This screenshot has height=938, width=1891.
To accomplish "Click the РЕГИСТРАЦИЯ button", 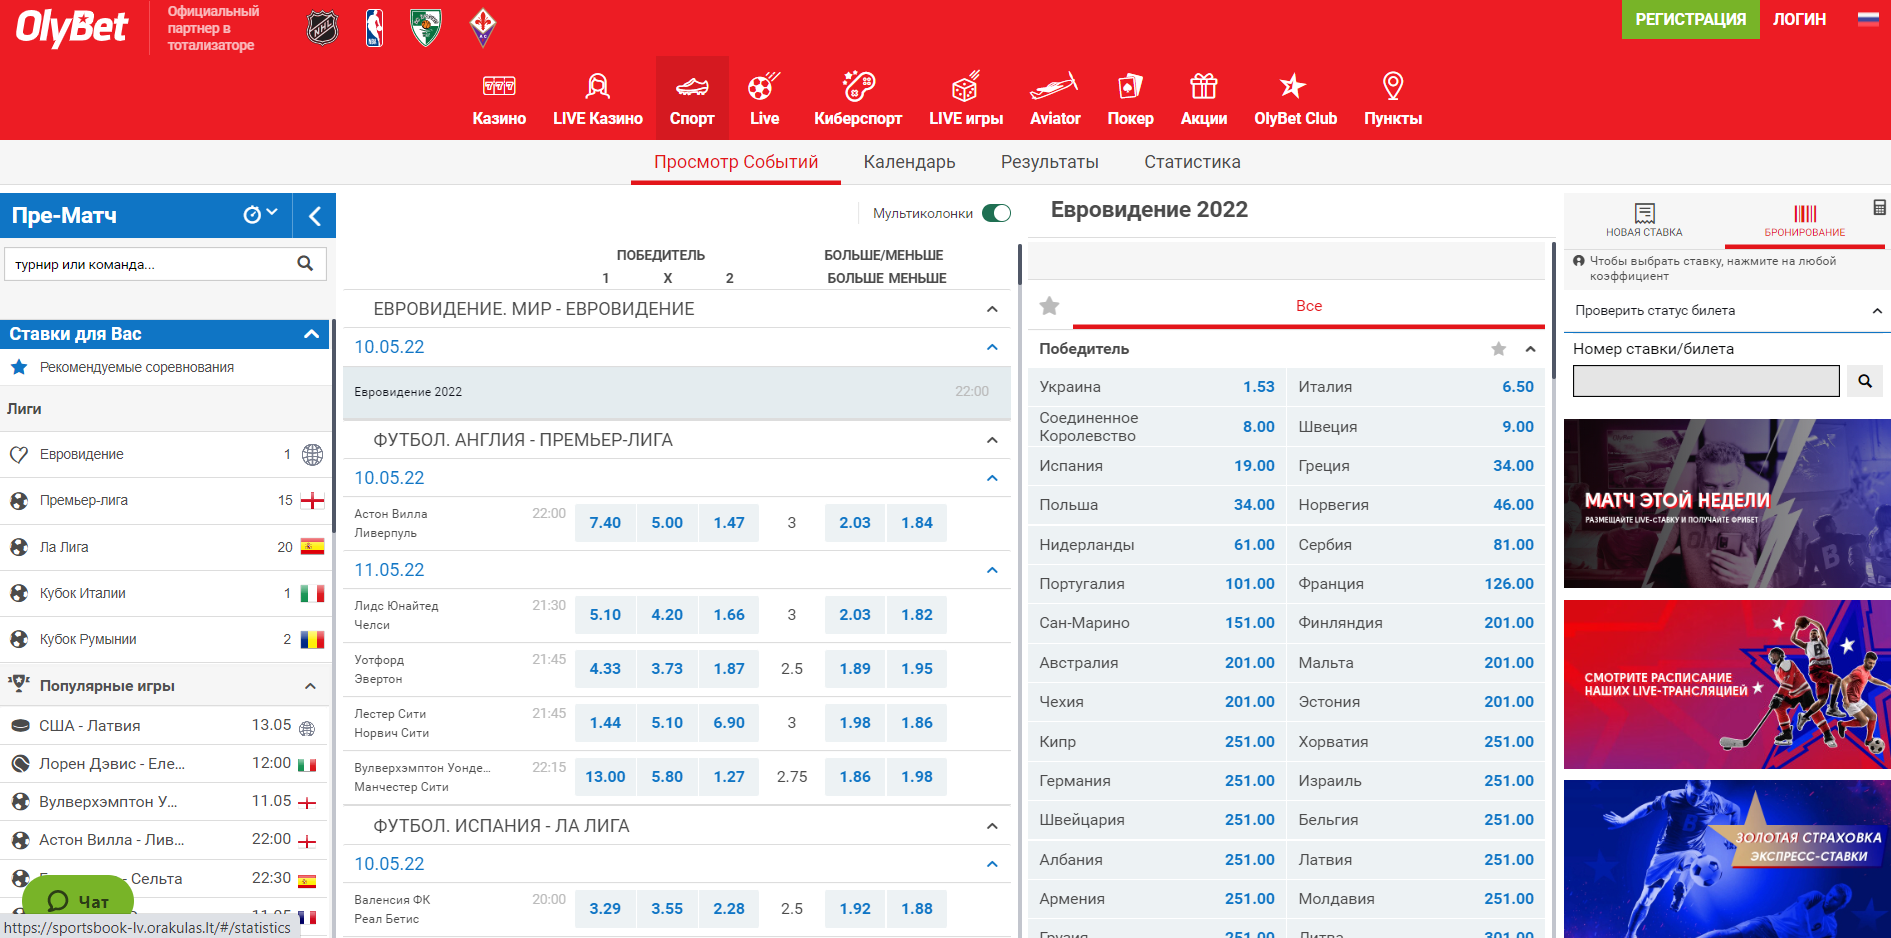I will [x=1691, y=19].
